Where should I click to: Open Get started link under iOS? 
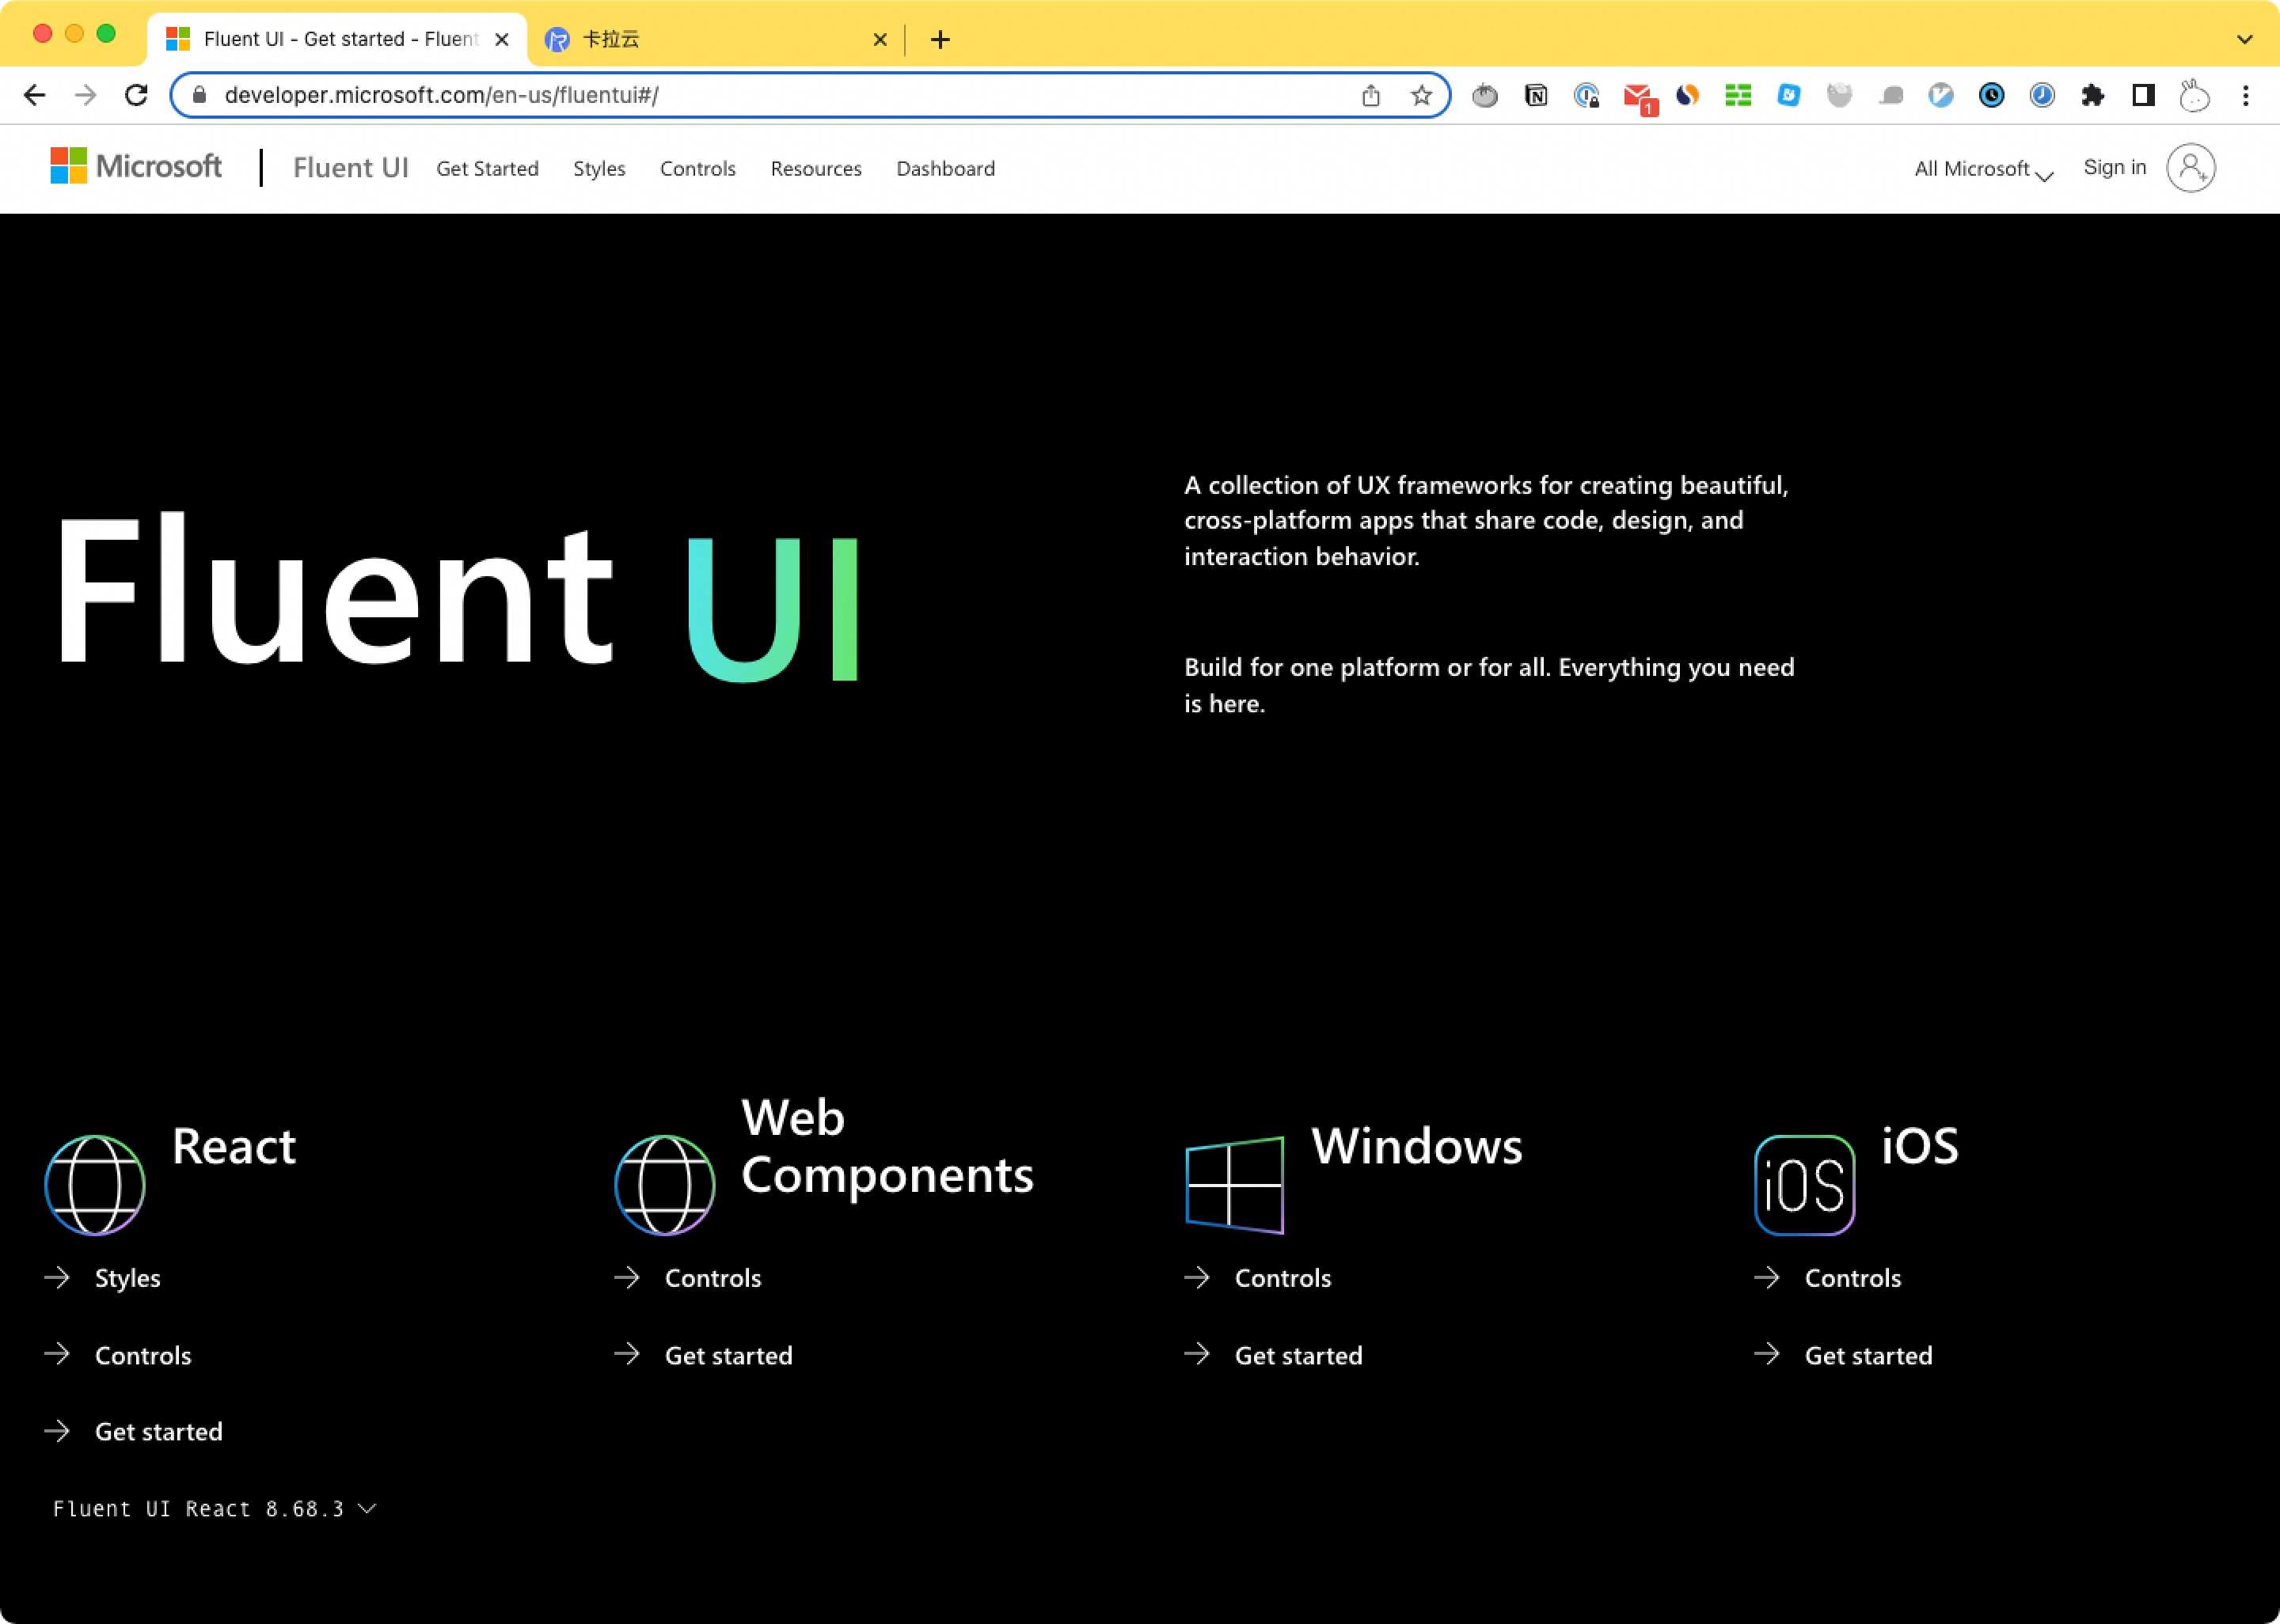tap(1868, 1355)
